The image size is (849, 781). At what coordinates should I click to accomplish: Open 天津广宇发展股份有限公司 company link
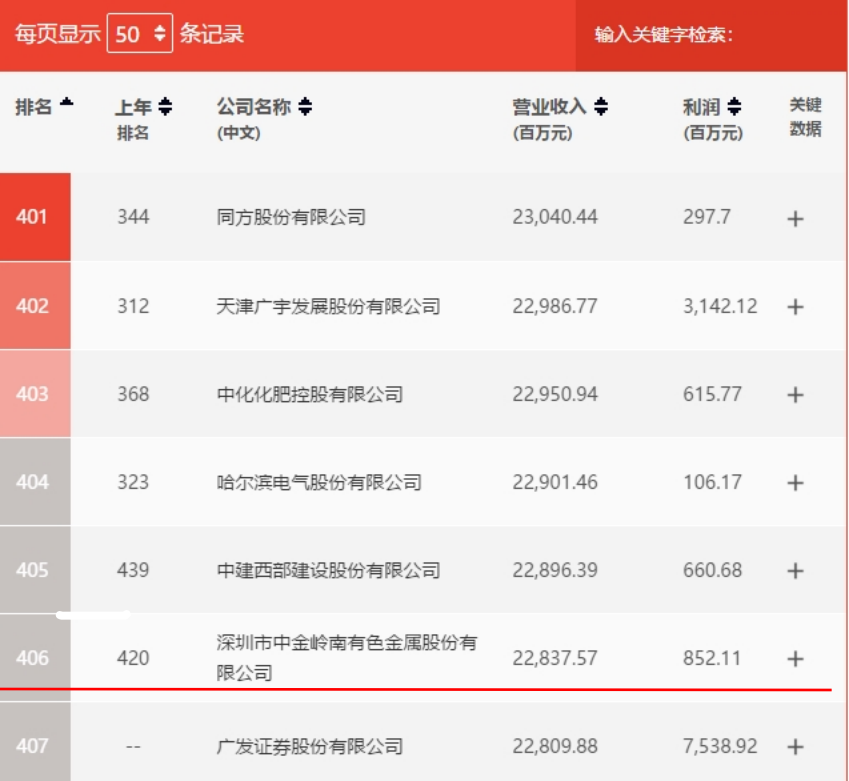coord(328,306)
